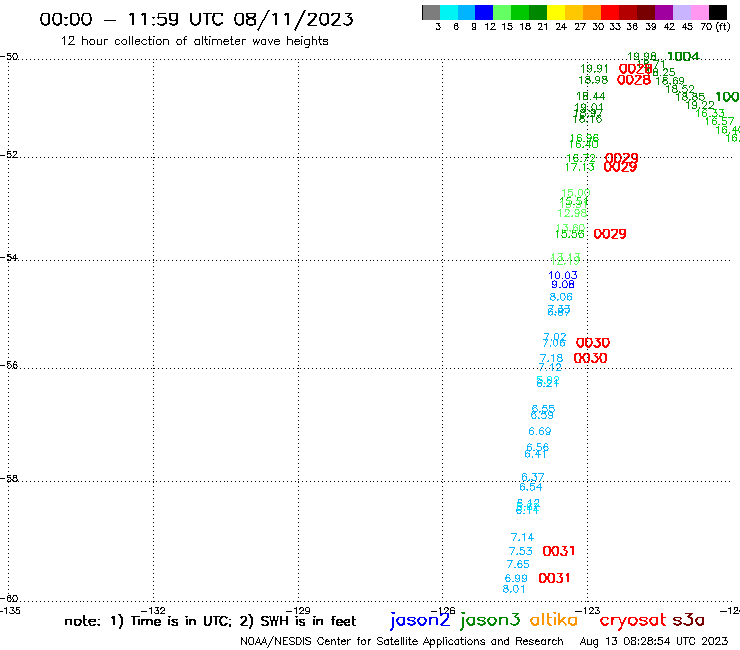Select the 'cryosat' satellite legend label
This screenshot has height=650, width=740.
tap(633, 620)
